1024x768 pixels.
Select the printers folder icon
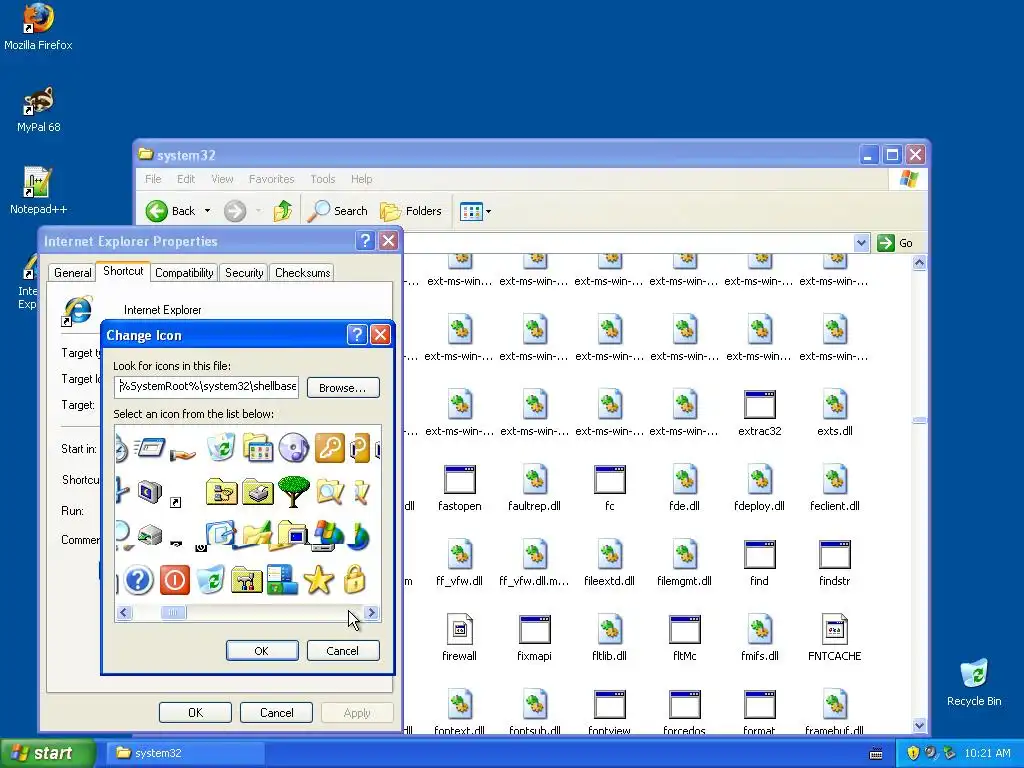tap(257, 492)
